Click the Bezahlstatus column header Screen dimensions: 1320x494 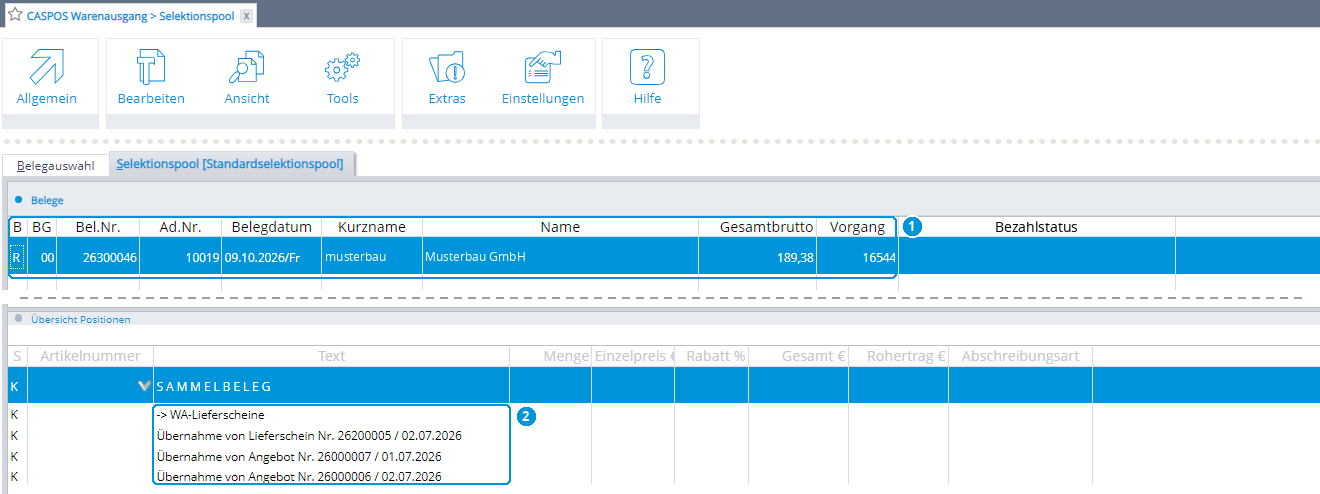pos(1036,227)
